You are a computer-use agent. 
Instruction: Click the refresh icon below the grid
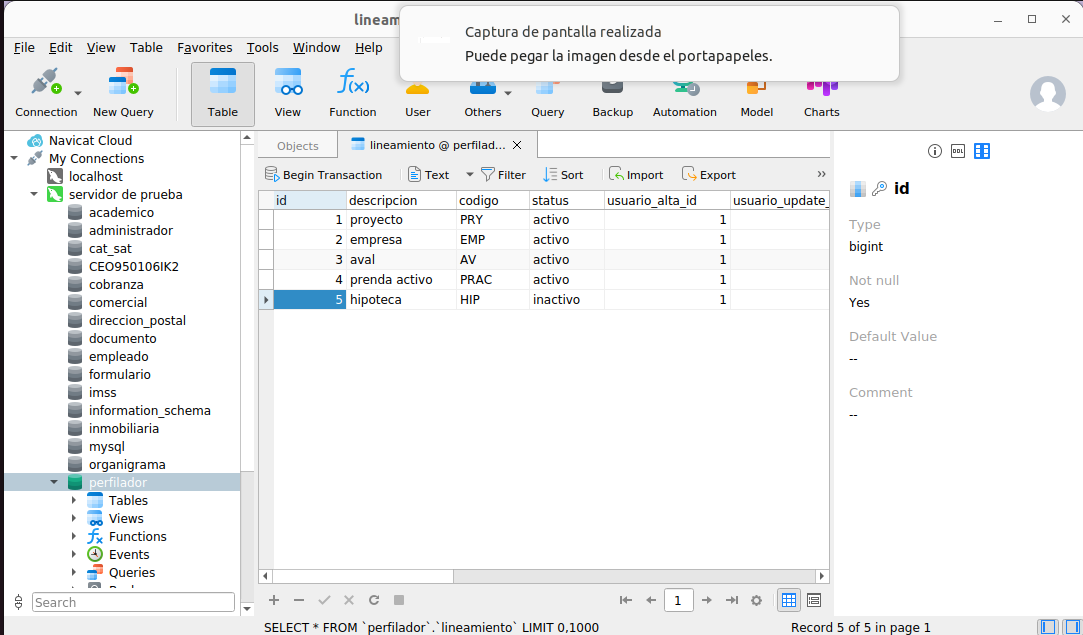click(x=374, y=600)
